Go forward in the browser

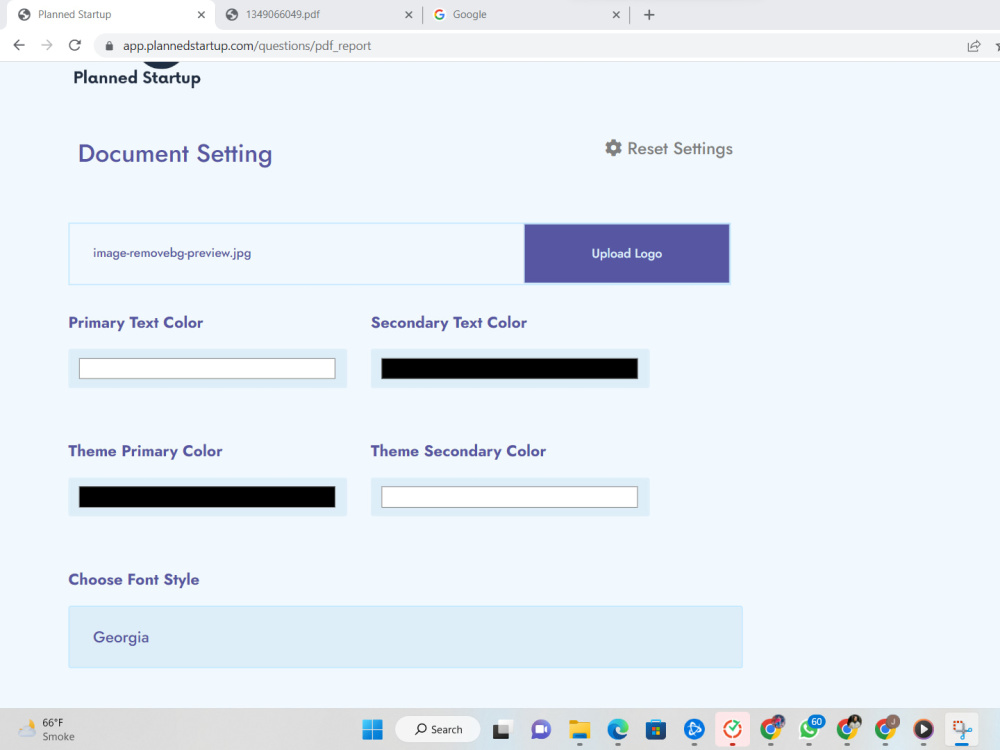(x=47, y=45)
